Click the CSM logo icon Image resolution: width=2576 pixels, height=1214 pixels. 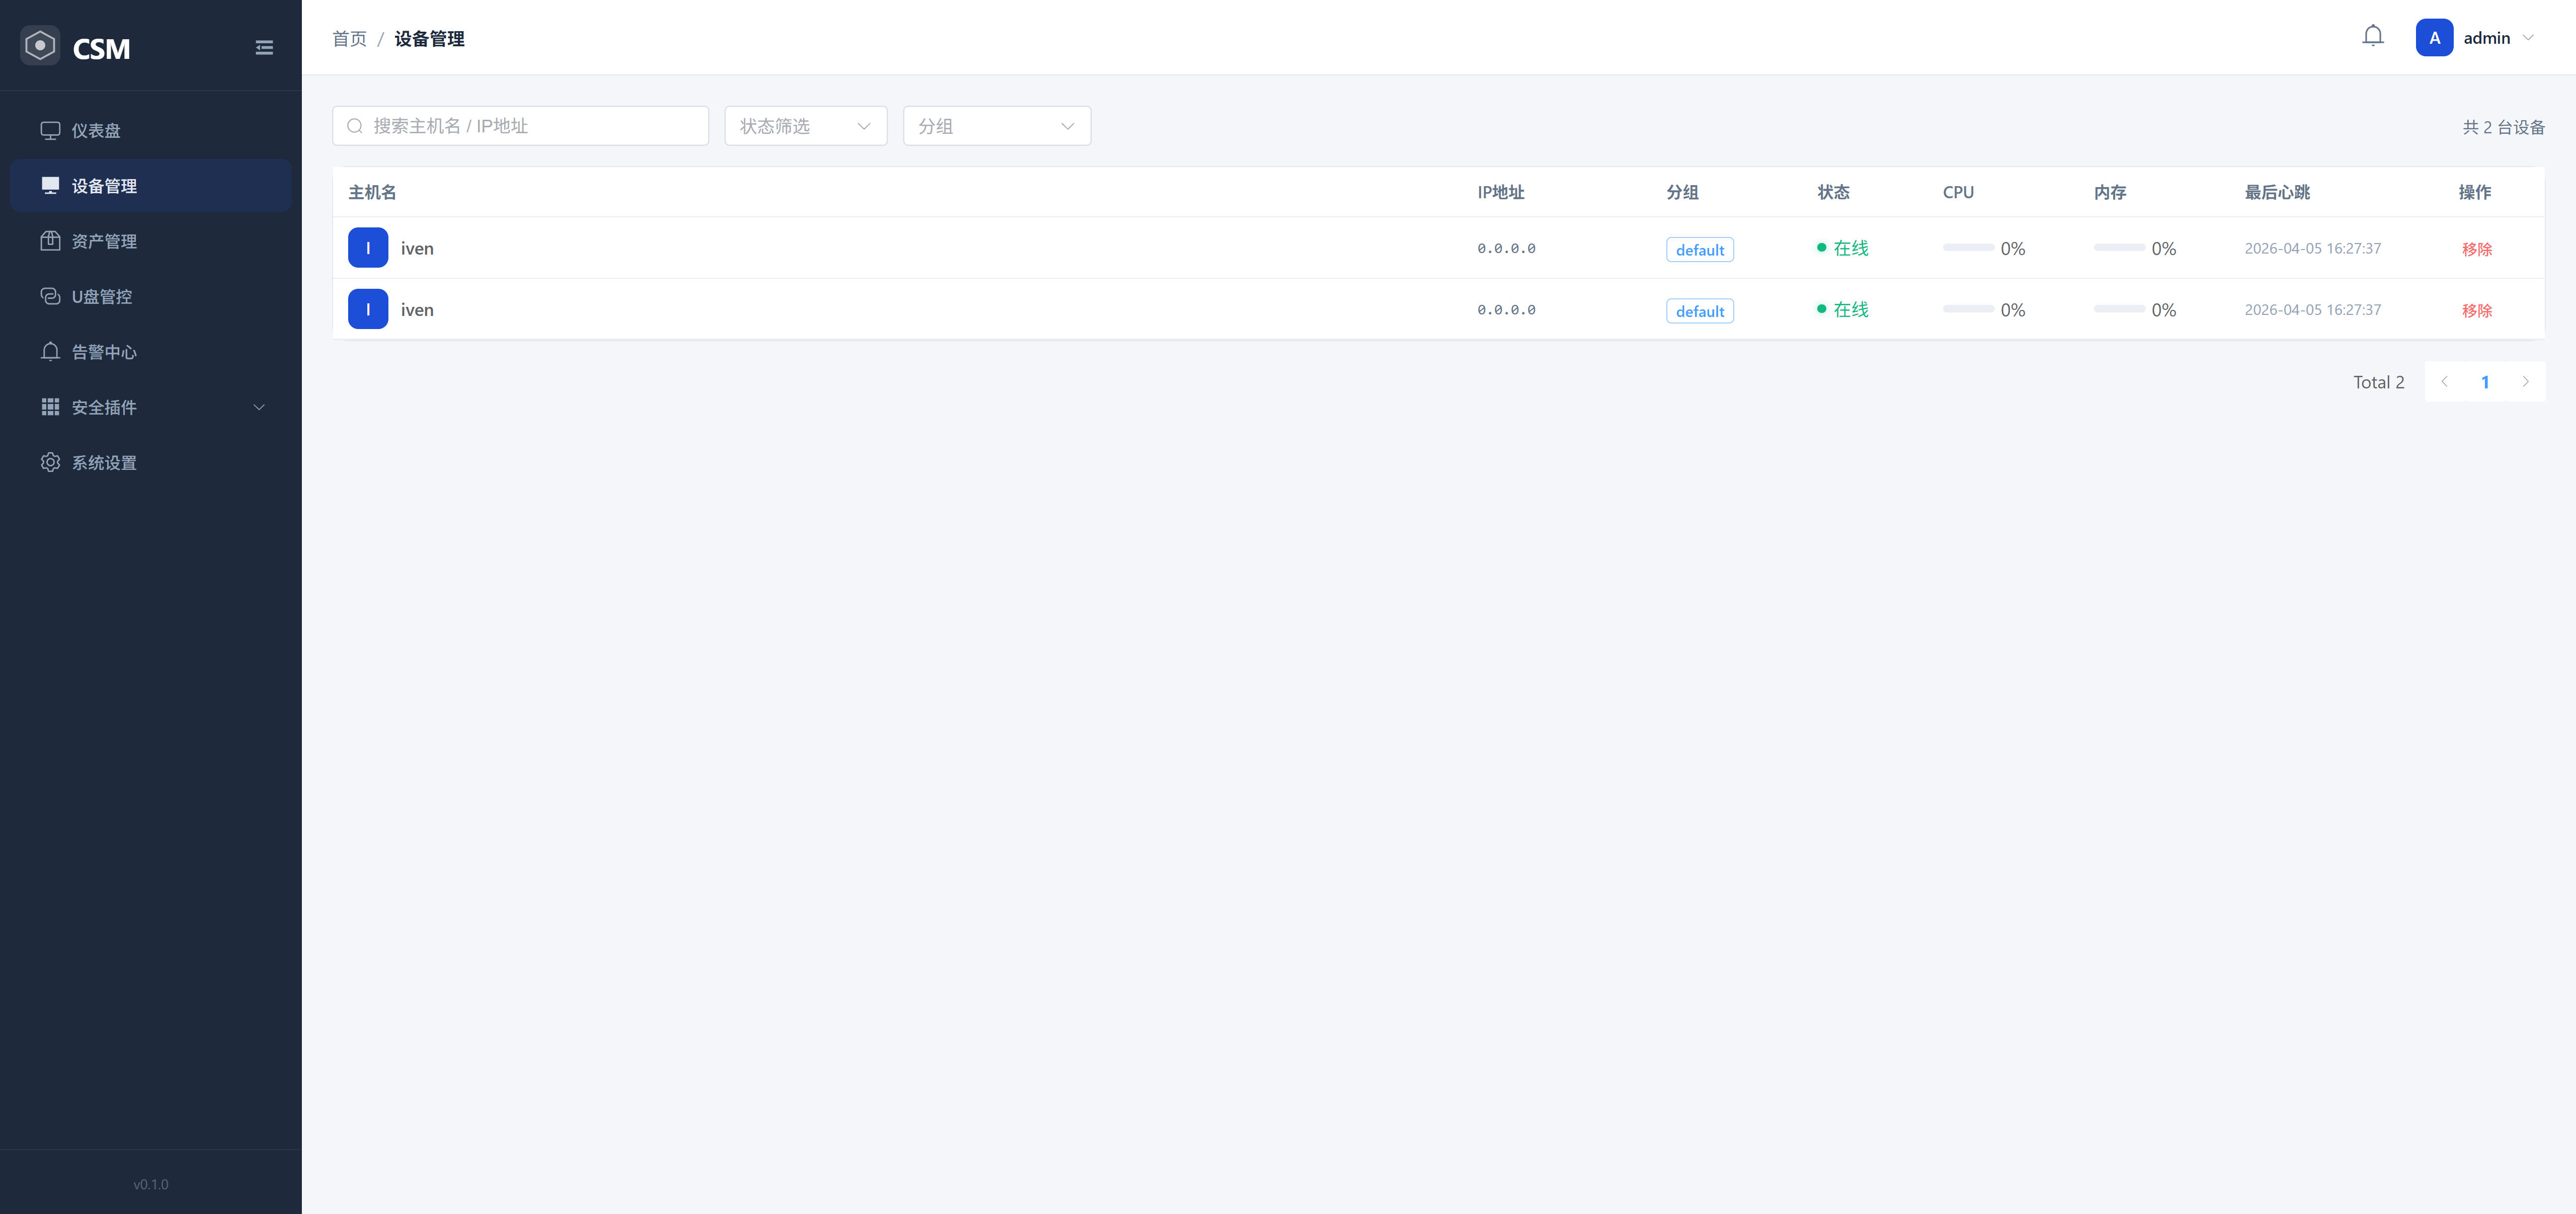40,46
